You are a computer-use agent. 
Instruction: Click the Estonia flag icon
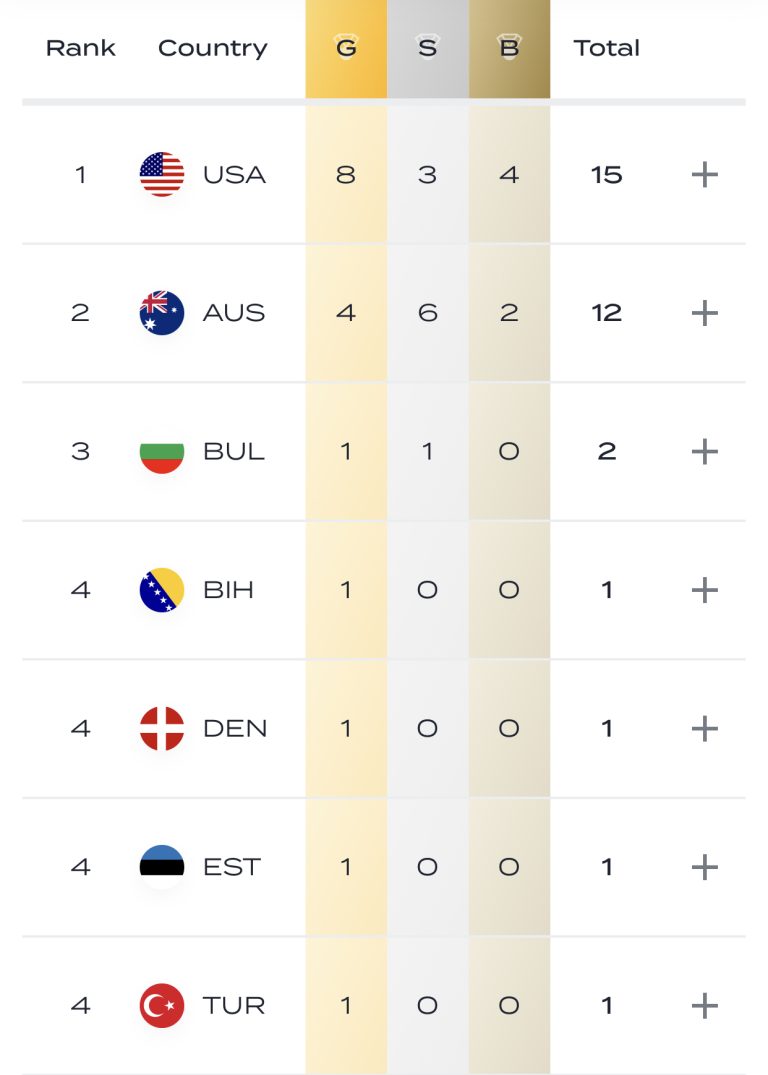pos(162,866)
